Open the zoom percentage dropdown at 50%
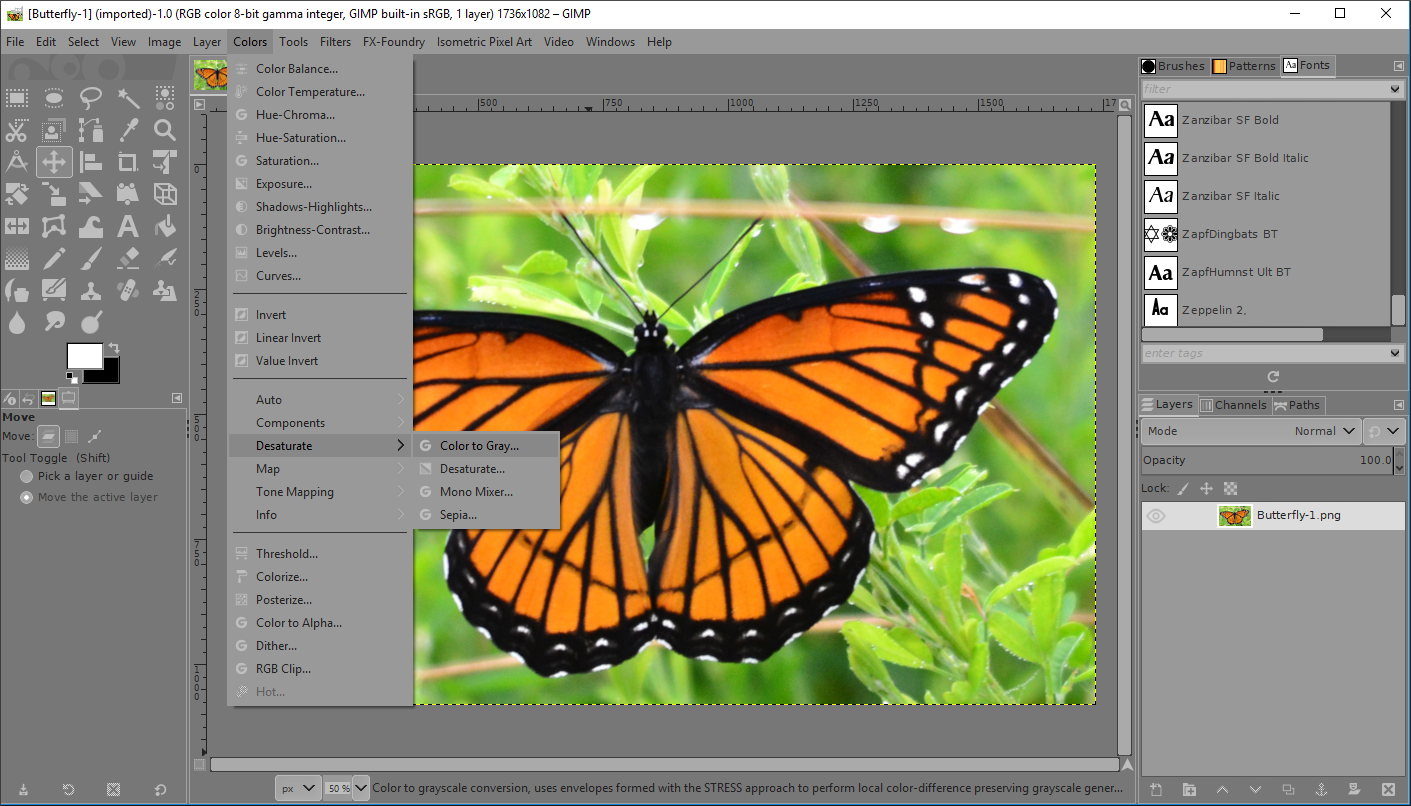This screenshot has width=1411, height=806. click(346, 787)
